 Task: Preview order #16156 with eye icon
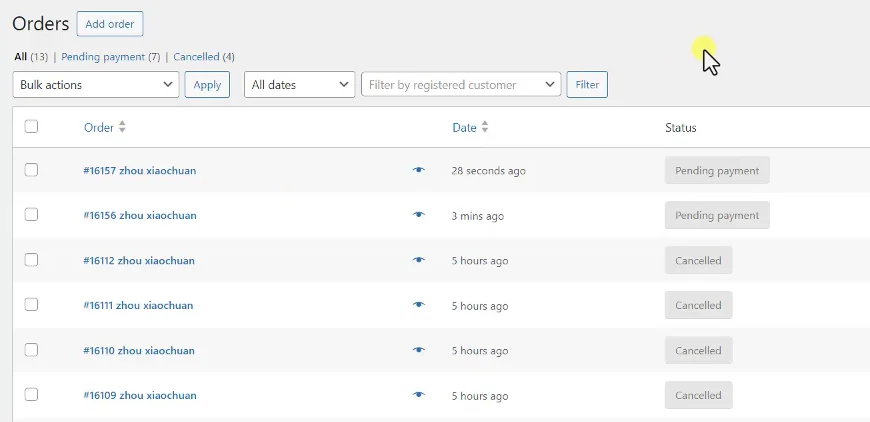point(419,215)
